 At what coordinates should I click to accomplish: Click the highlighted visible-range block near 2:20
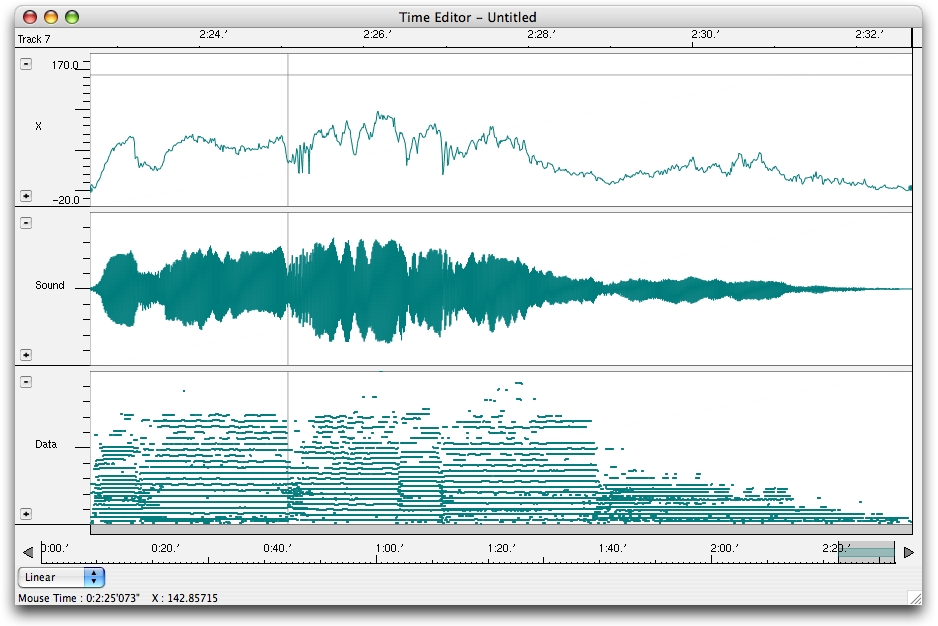tap(865, 552)
